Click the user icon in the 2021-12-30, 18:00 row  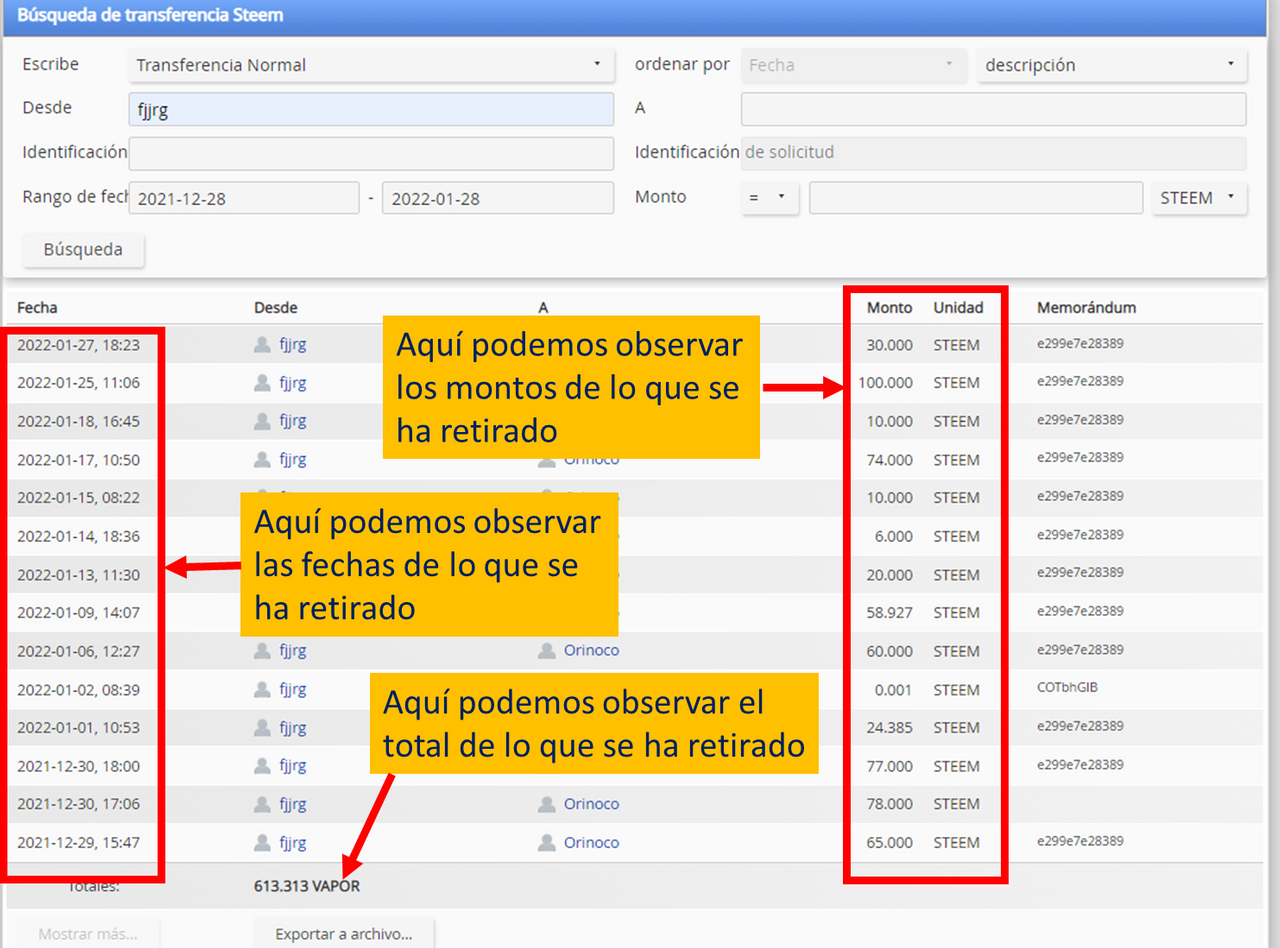coord(262,766)
